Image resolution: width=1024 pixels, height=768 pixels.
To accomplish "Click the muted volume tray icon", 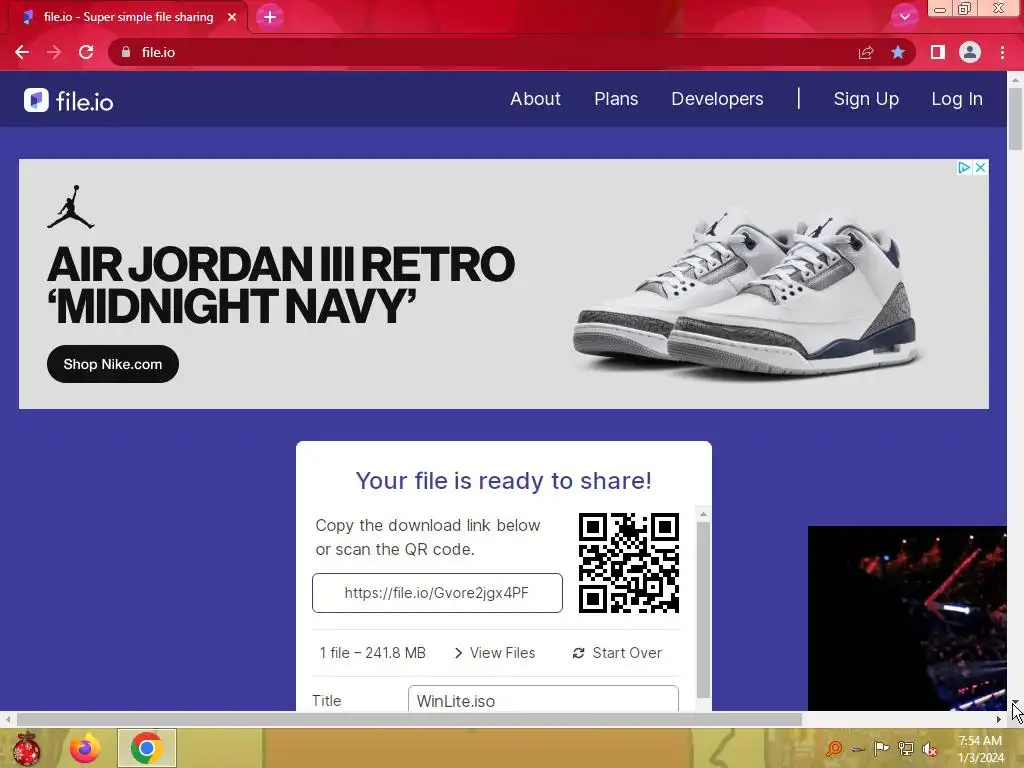I will (x=929, y=749).
